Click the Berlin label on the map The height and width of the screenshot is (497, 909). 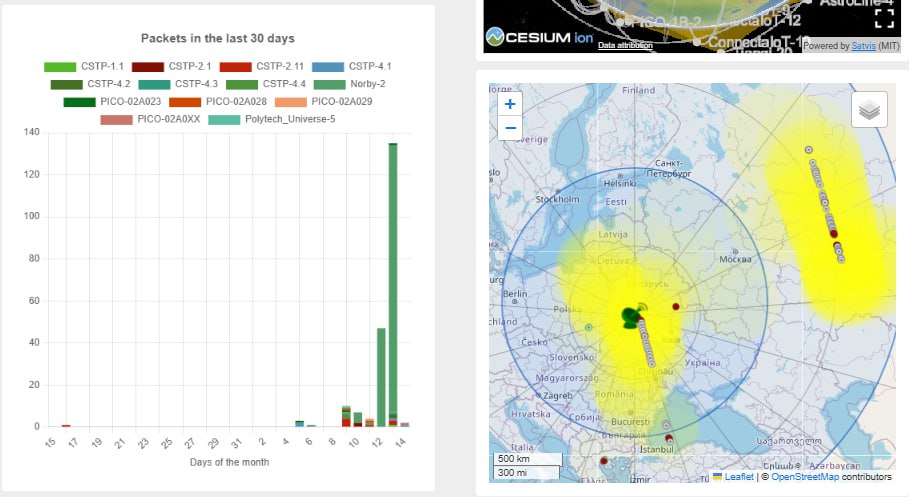pyautogui.click(x=515, y=293)
